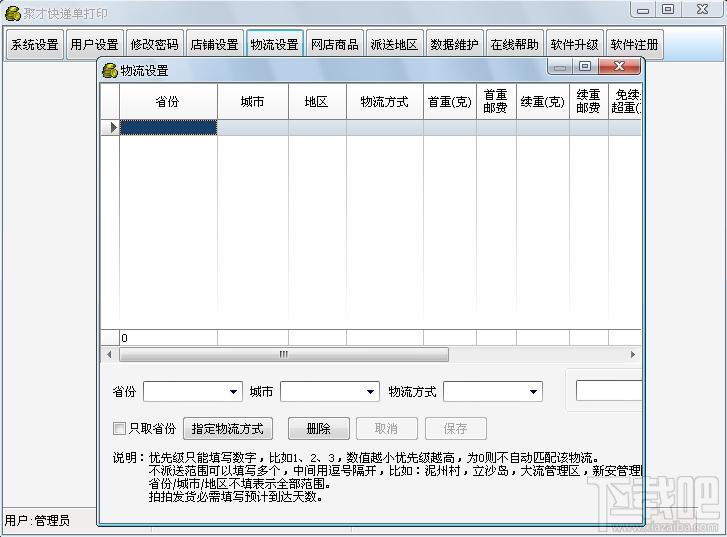Image resolution: width=727 pixels, height=537 pixels.
Task: Click the text field right of 物流方式 dropdown
Action: [609, 390]
